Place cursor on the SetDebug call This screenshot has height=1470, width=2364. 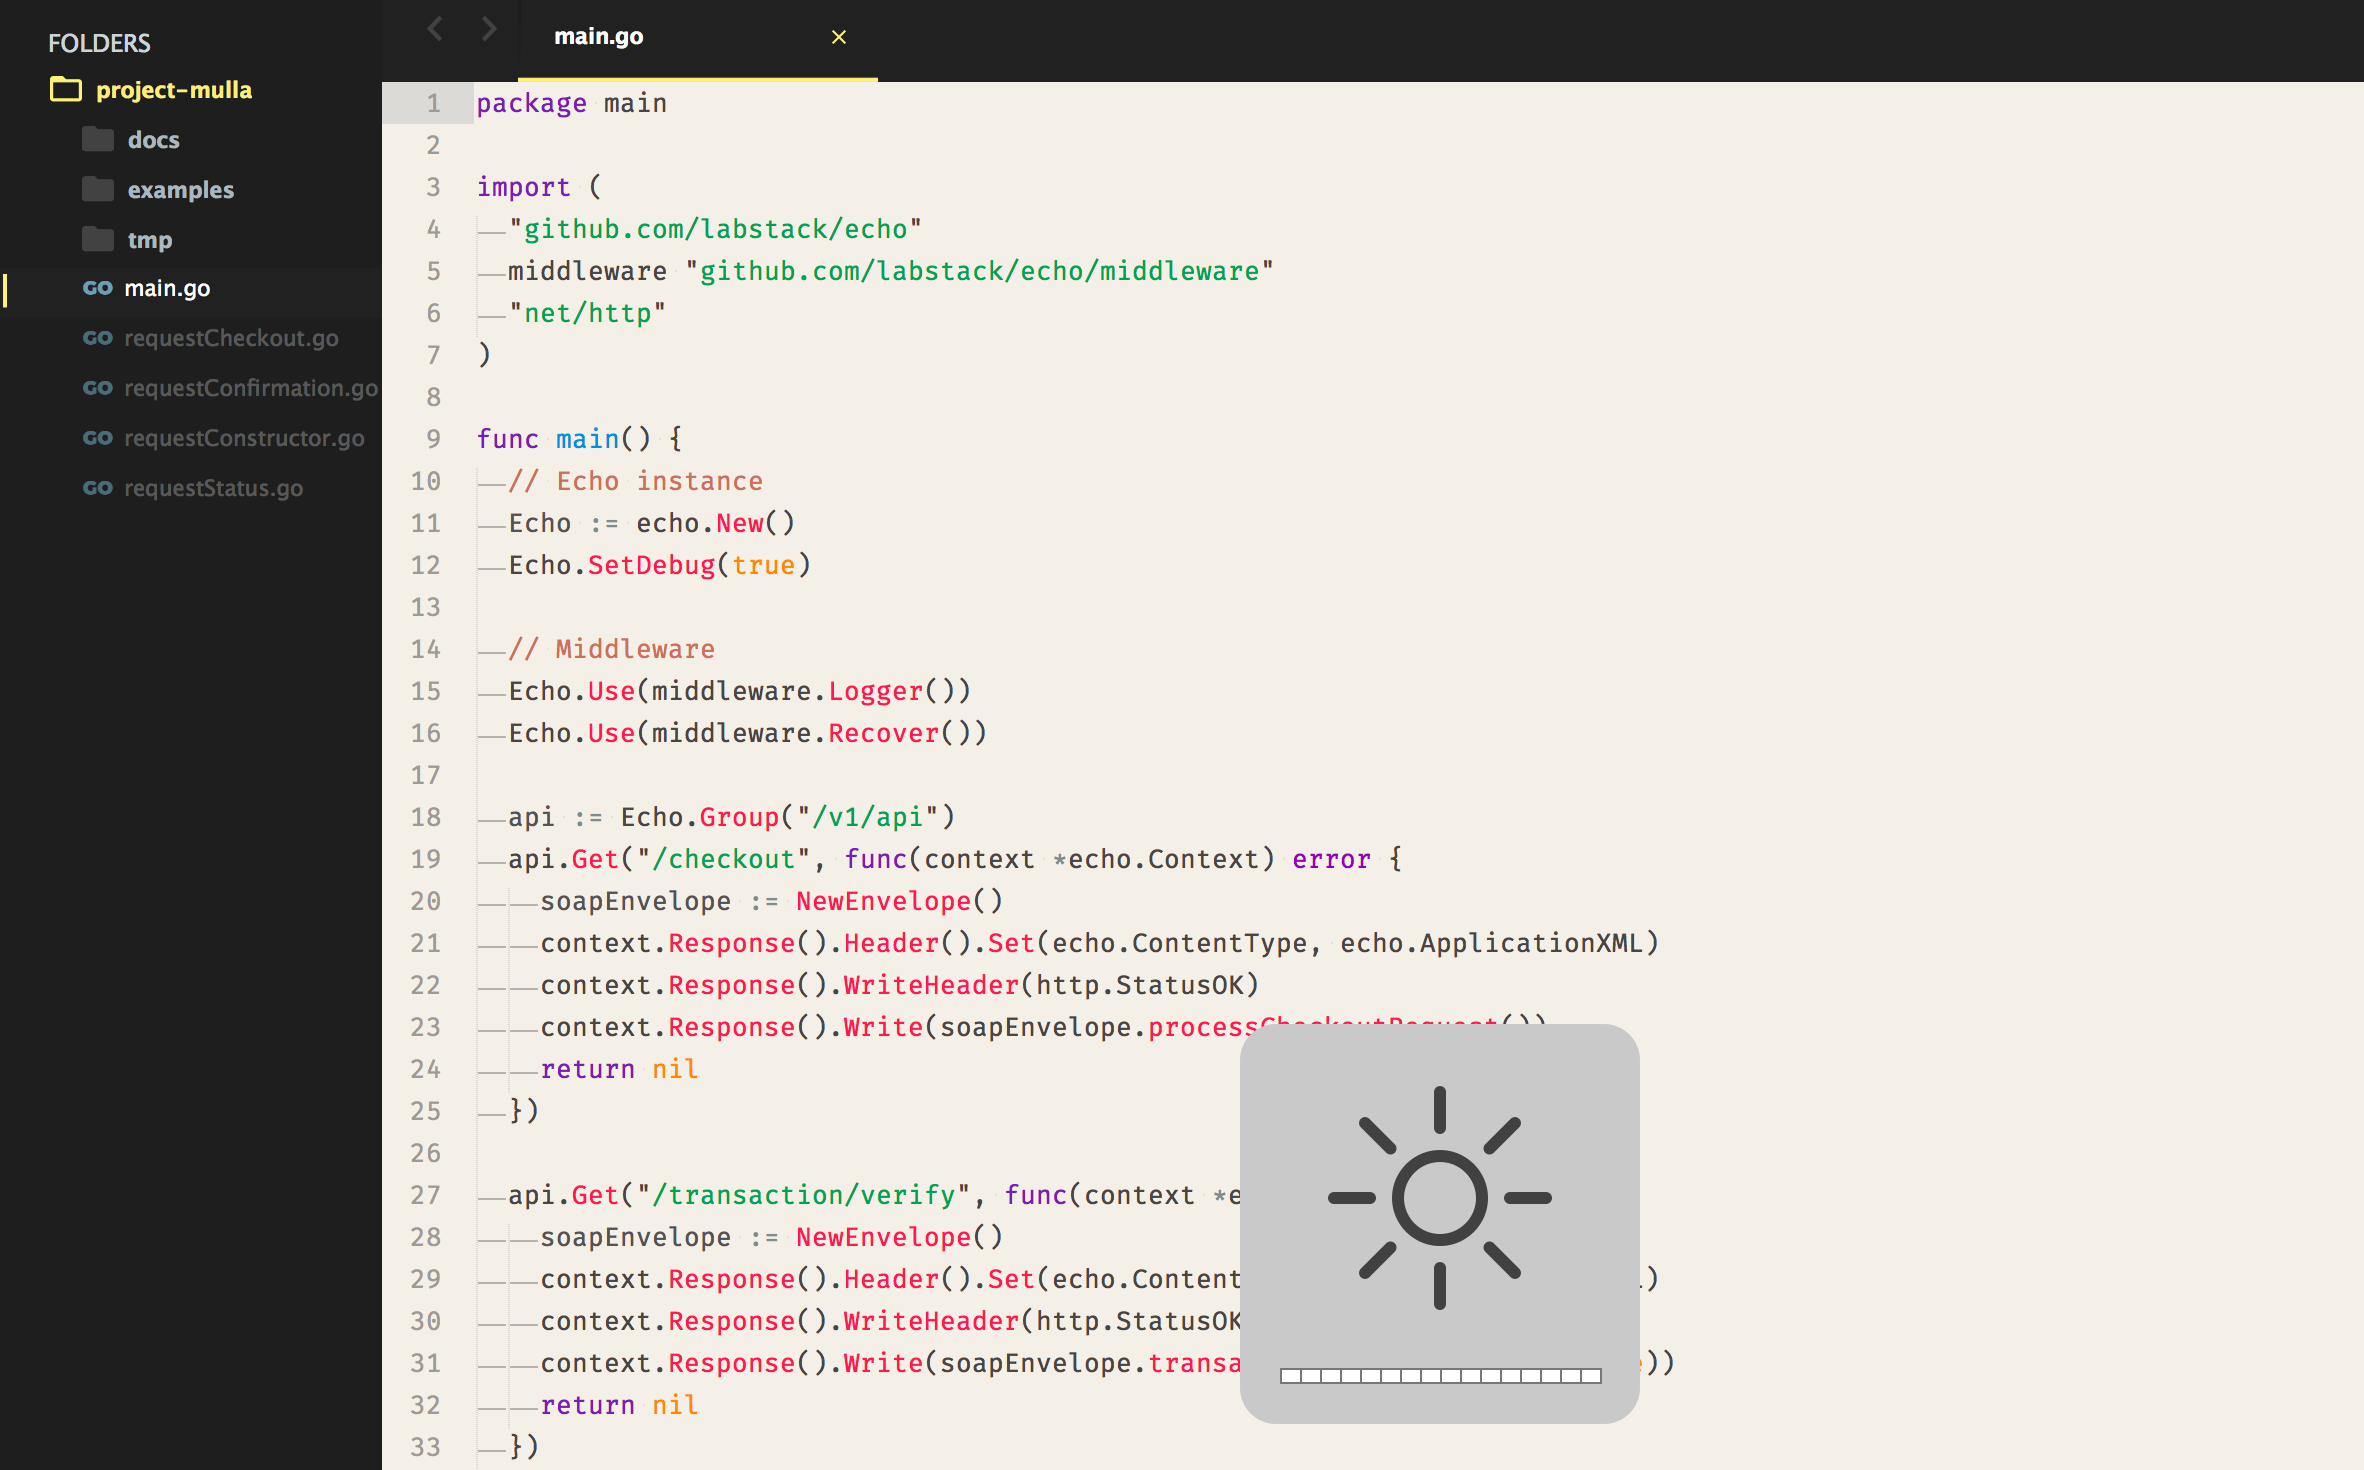(650, 565)
